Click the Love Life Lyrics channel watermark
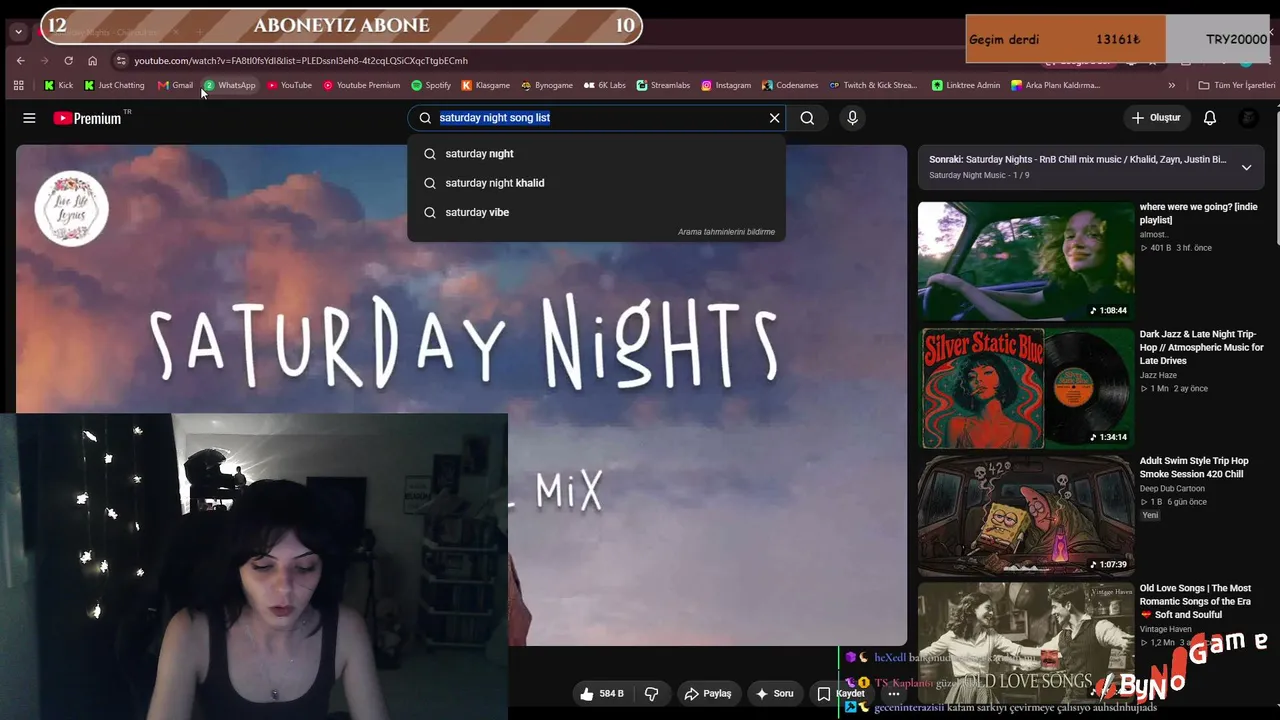Screen dimensions: 1280x720 click(71, 208)
